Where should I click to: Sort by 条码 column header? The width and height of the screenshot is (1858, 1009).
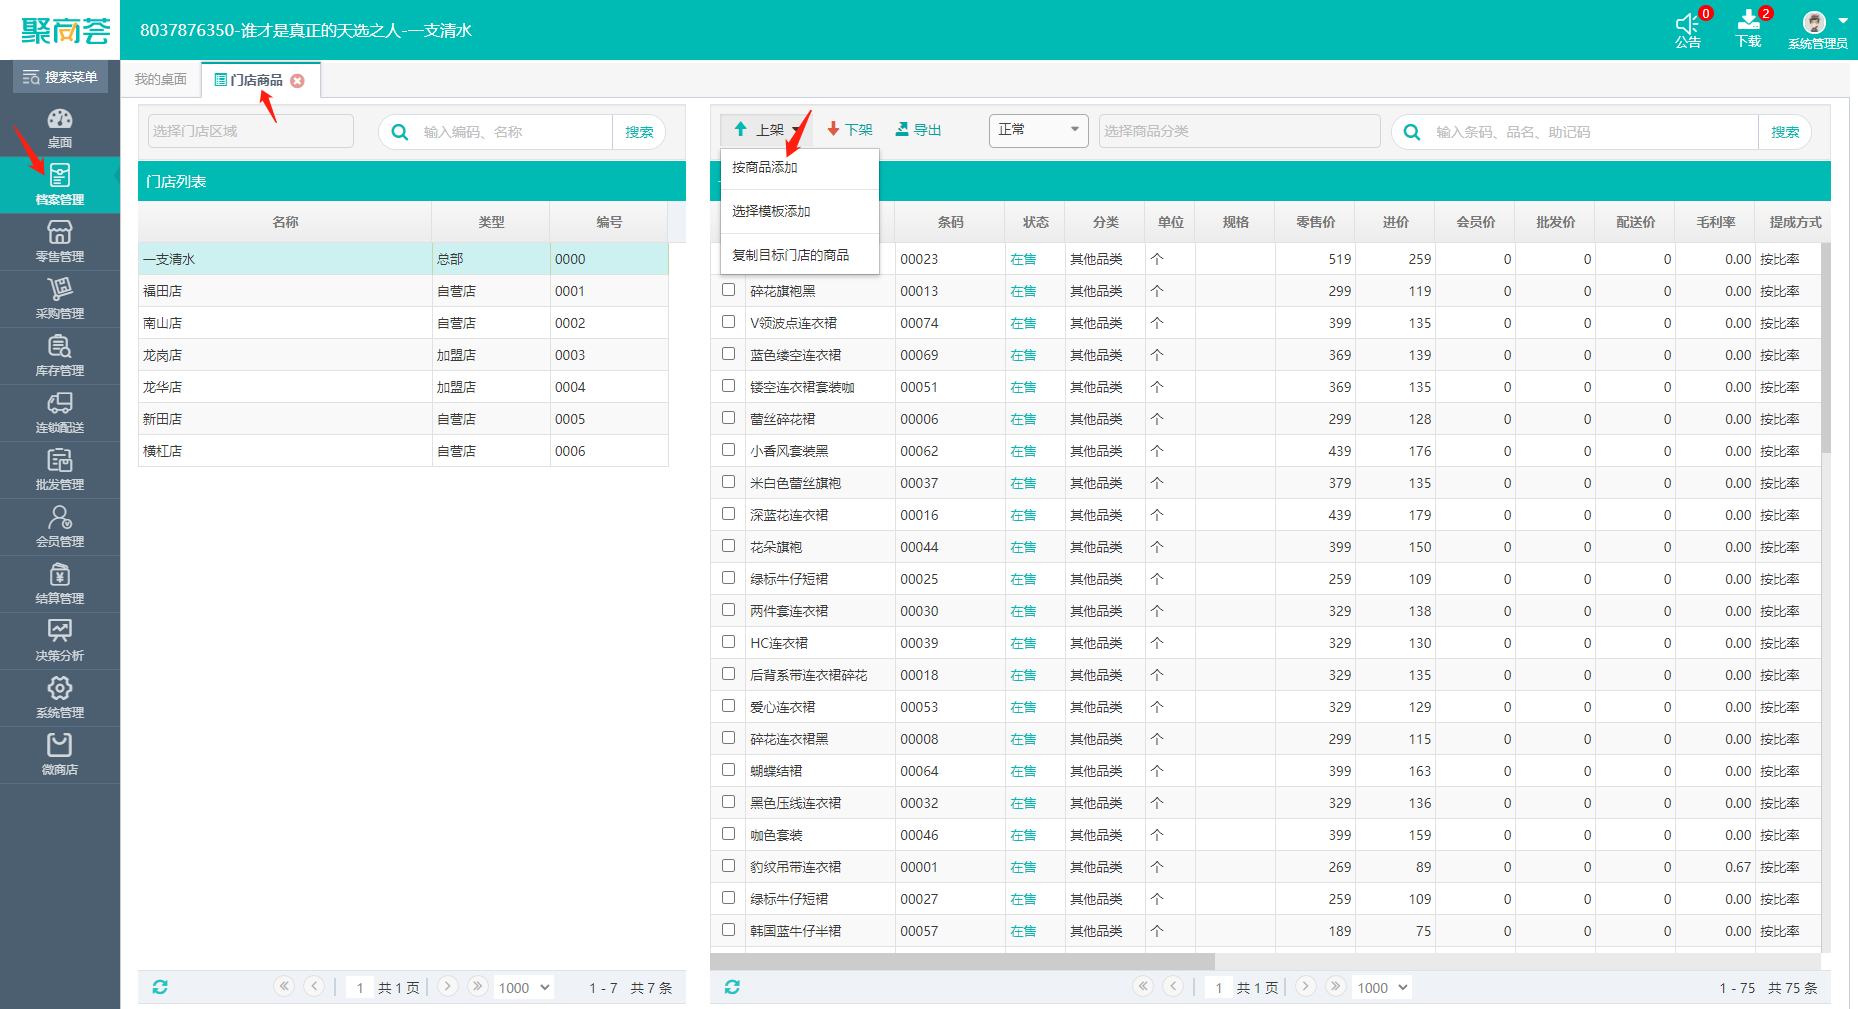[950, 222]
